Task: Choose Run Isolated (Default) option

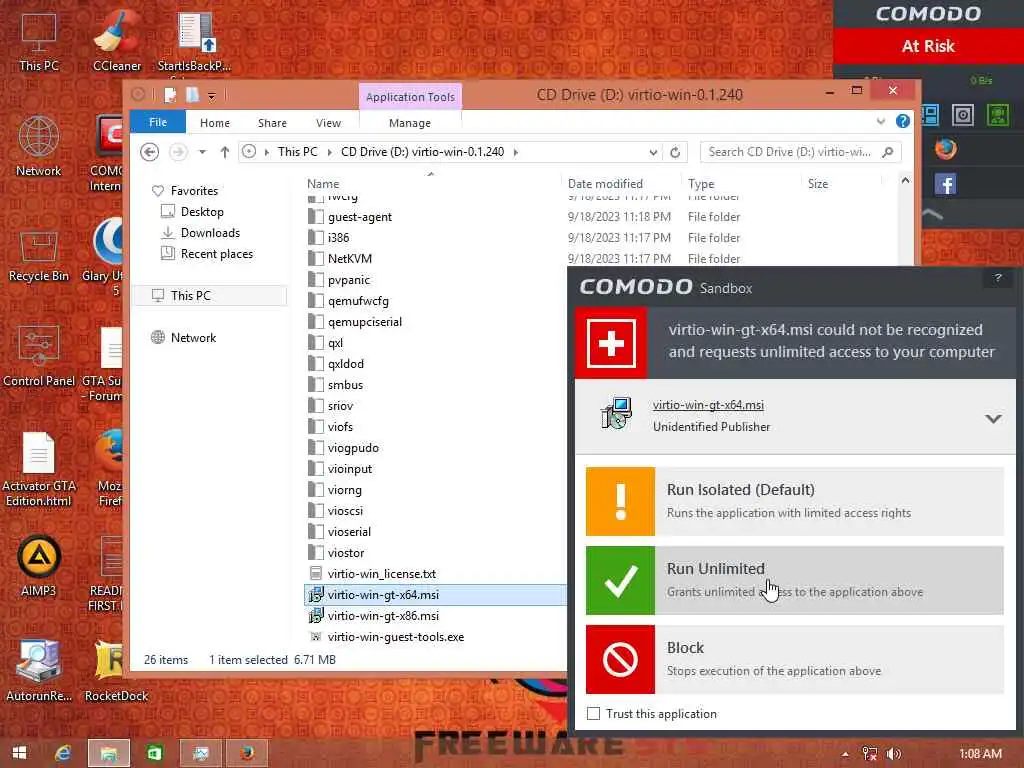Action: pos(795,501)
